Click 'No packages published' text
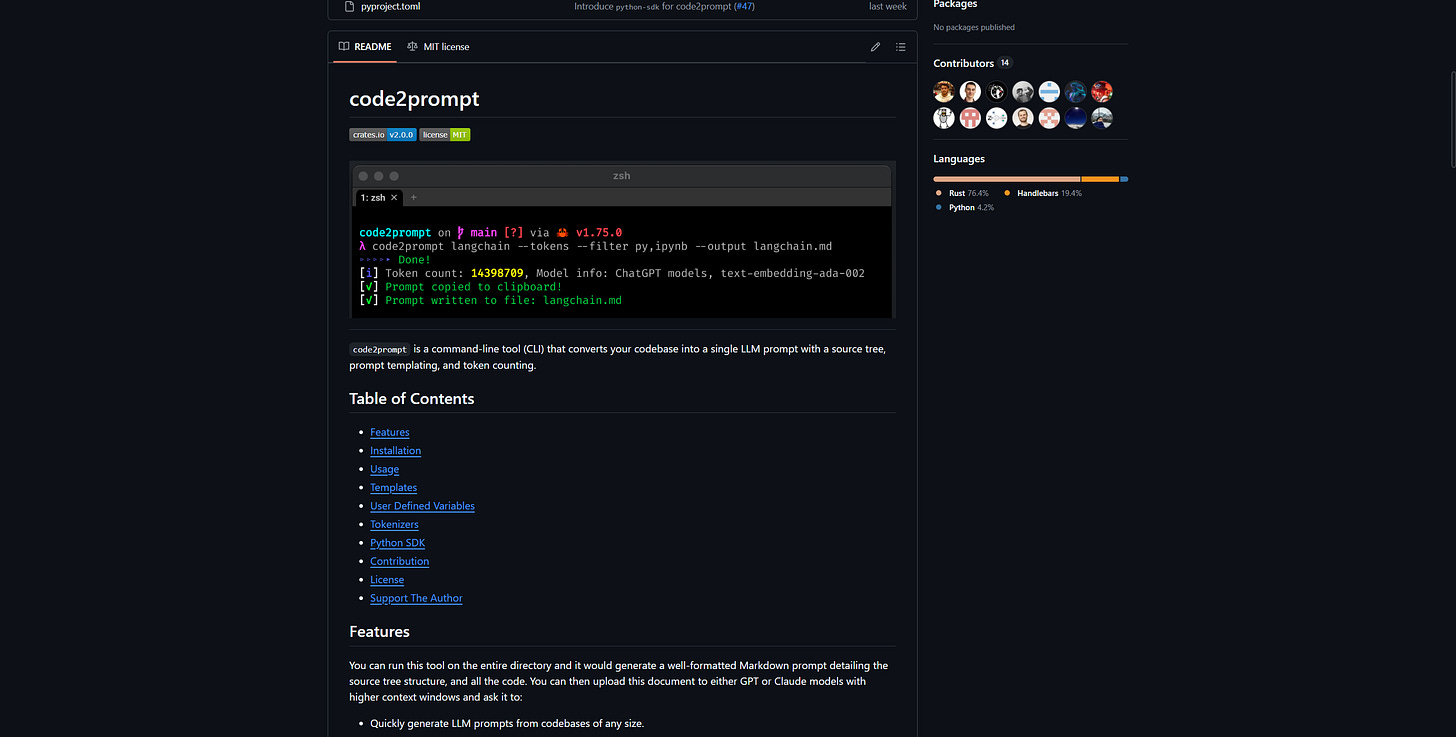Image resolution: width=1456 pixels, height=737 pixels. (x=973, y=27)
